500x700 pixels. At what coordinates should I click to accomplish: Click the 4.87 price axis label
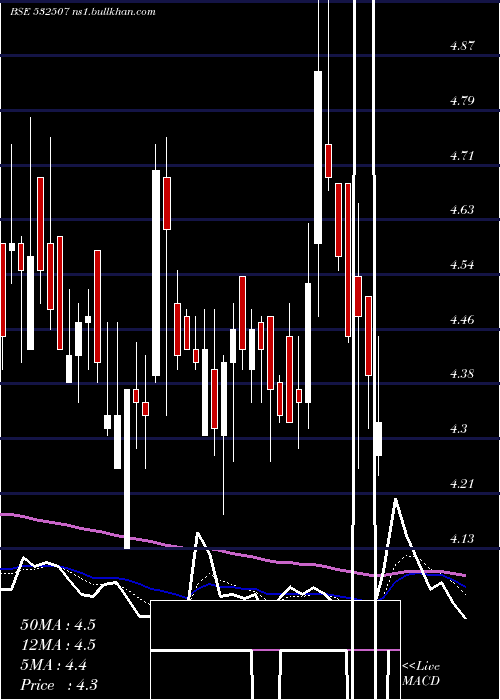click(462, 46)
